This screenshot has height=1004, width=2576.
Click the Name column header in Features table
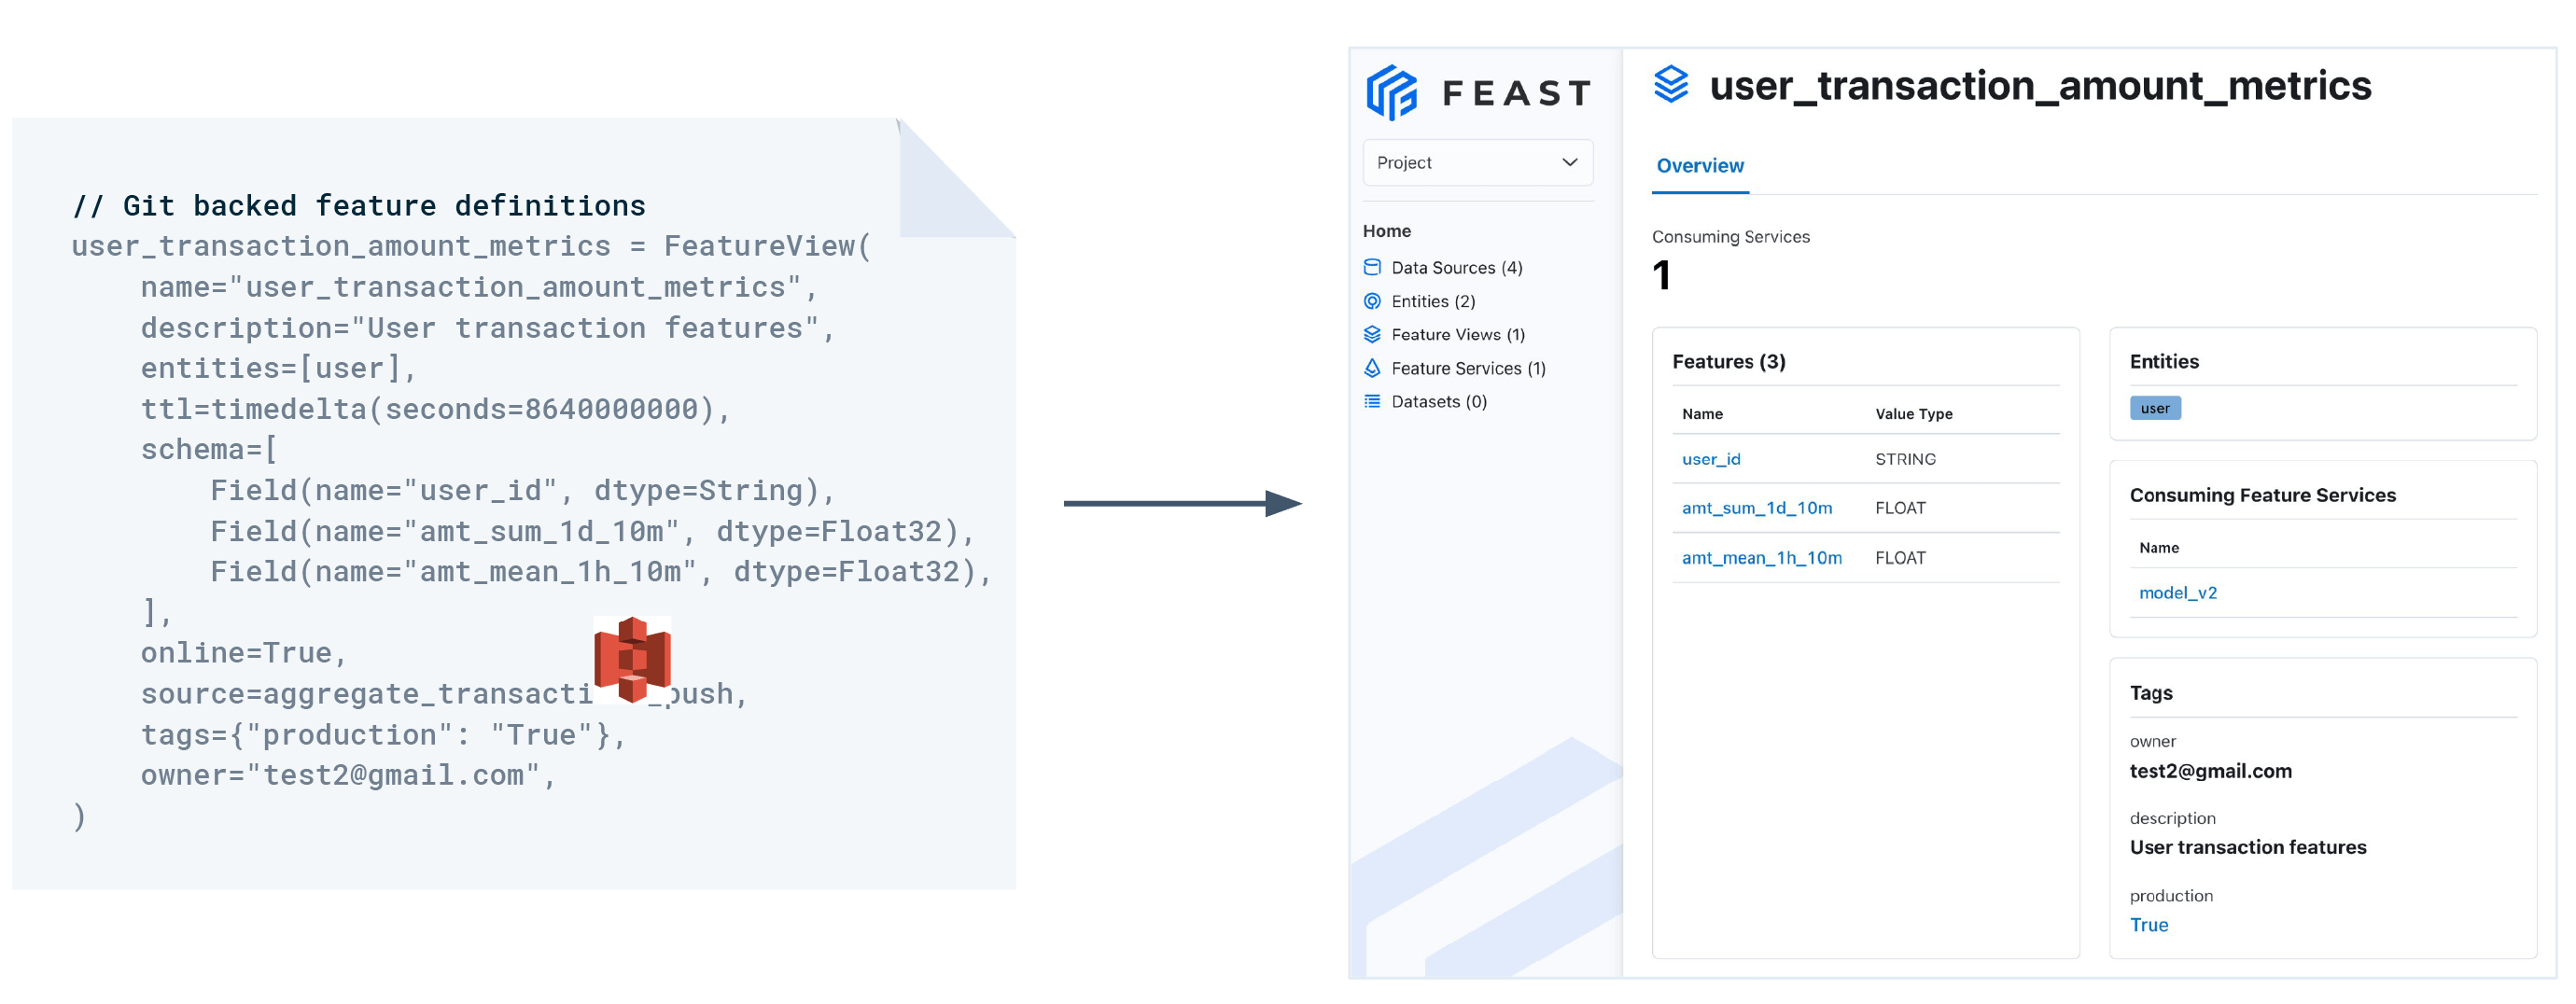click(x=1702, y=414)
